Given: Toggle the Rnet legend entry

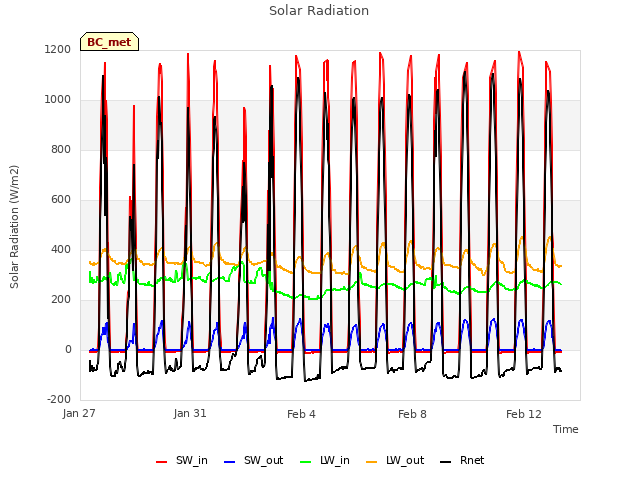Looking at the screenshot, I should (462, 461).
